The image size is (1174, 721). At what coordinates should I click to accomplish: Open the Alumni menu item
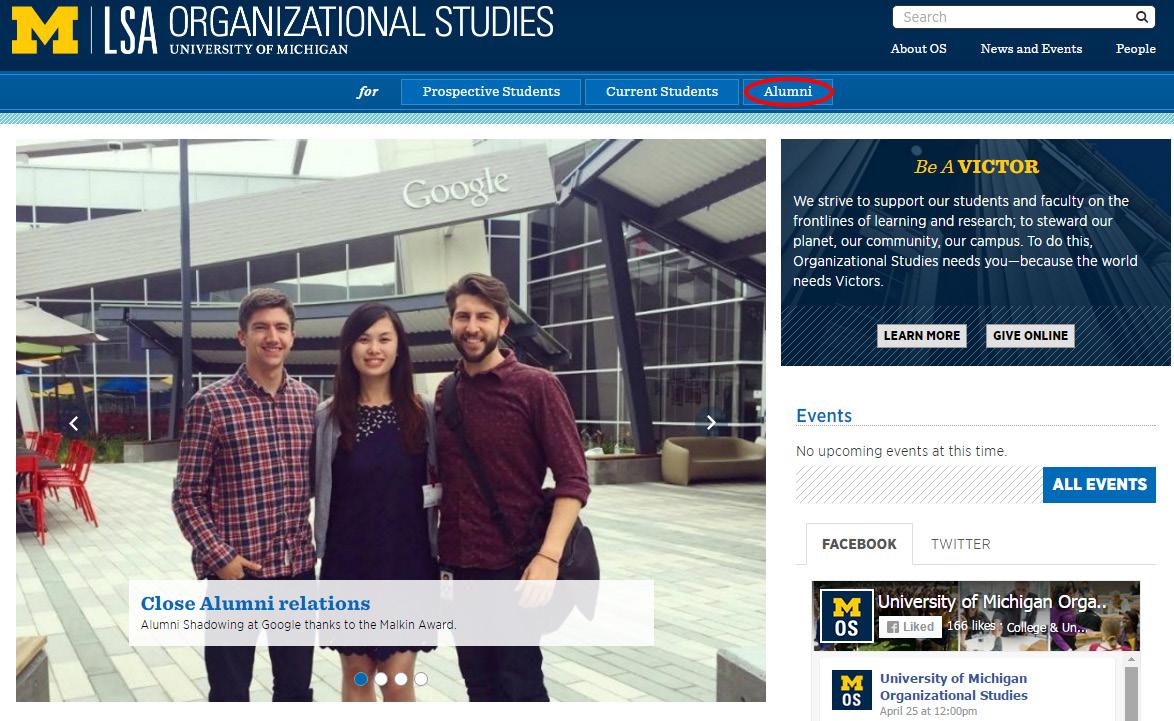pyautogui.click(x=788, y=91)
